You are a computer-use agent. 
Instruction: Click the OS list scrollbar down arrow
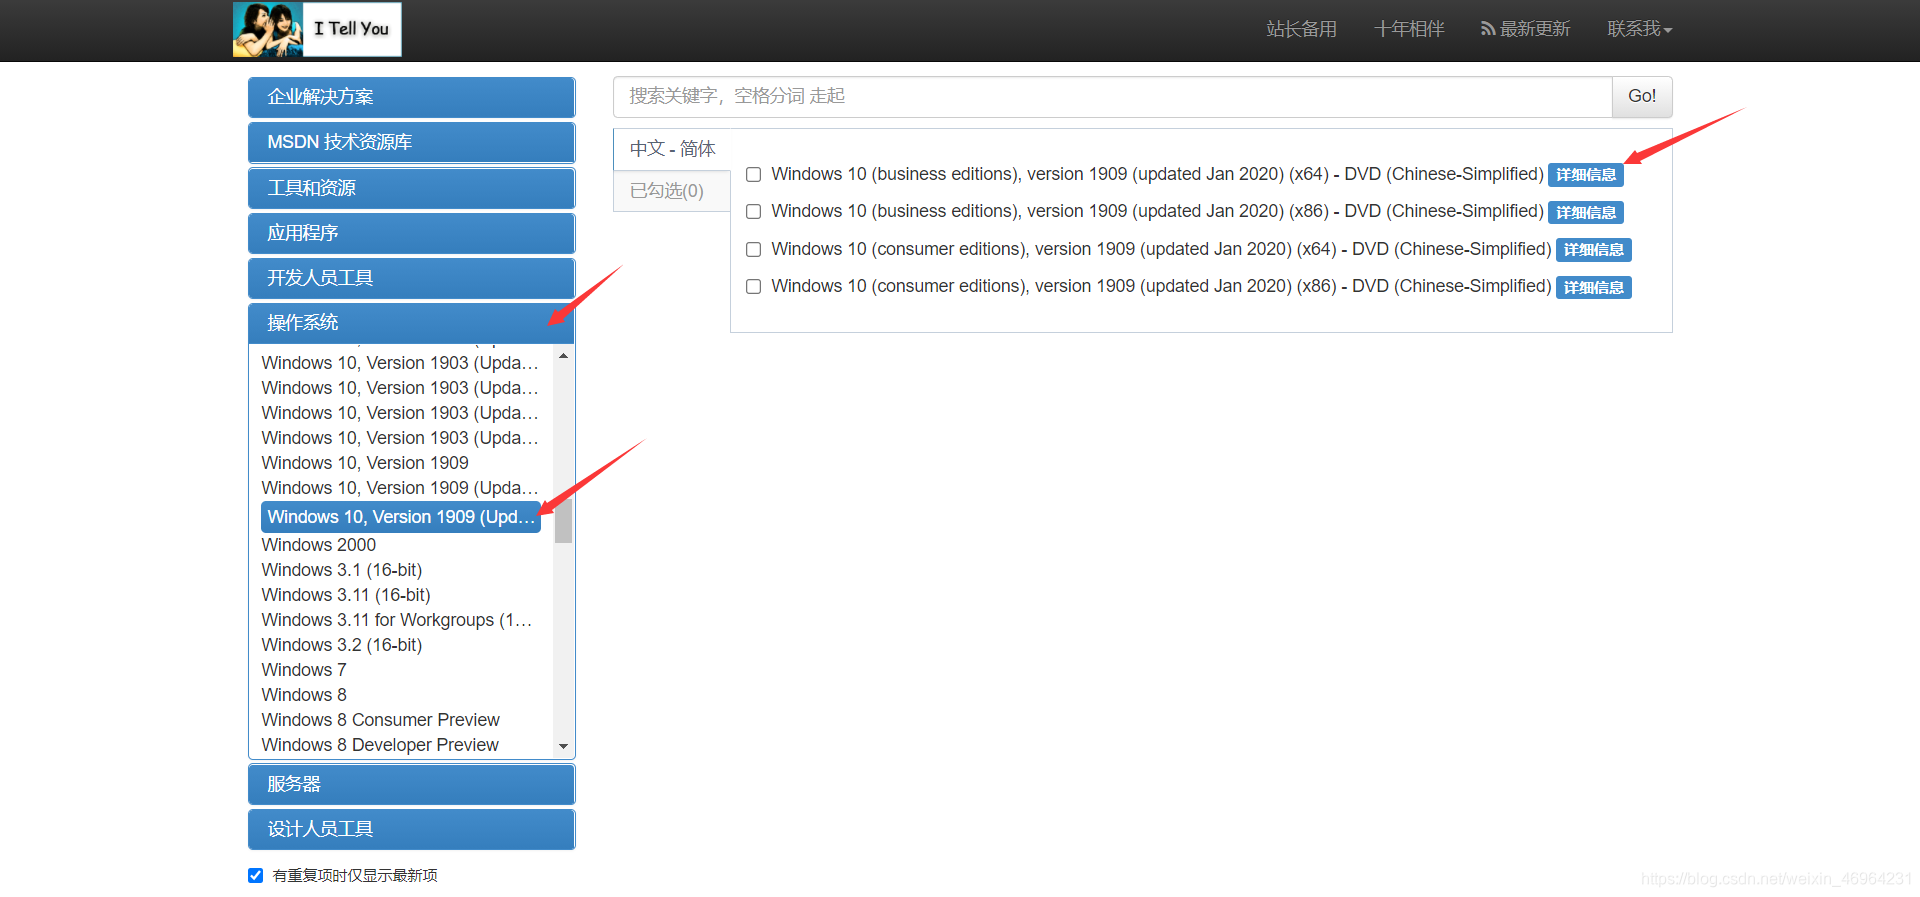coord(564,746)
